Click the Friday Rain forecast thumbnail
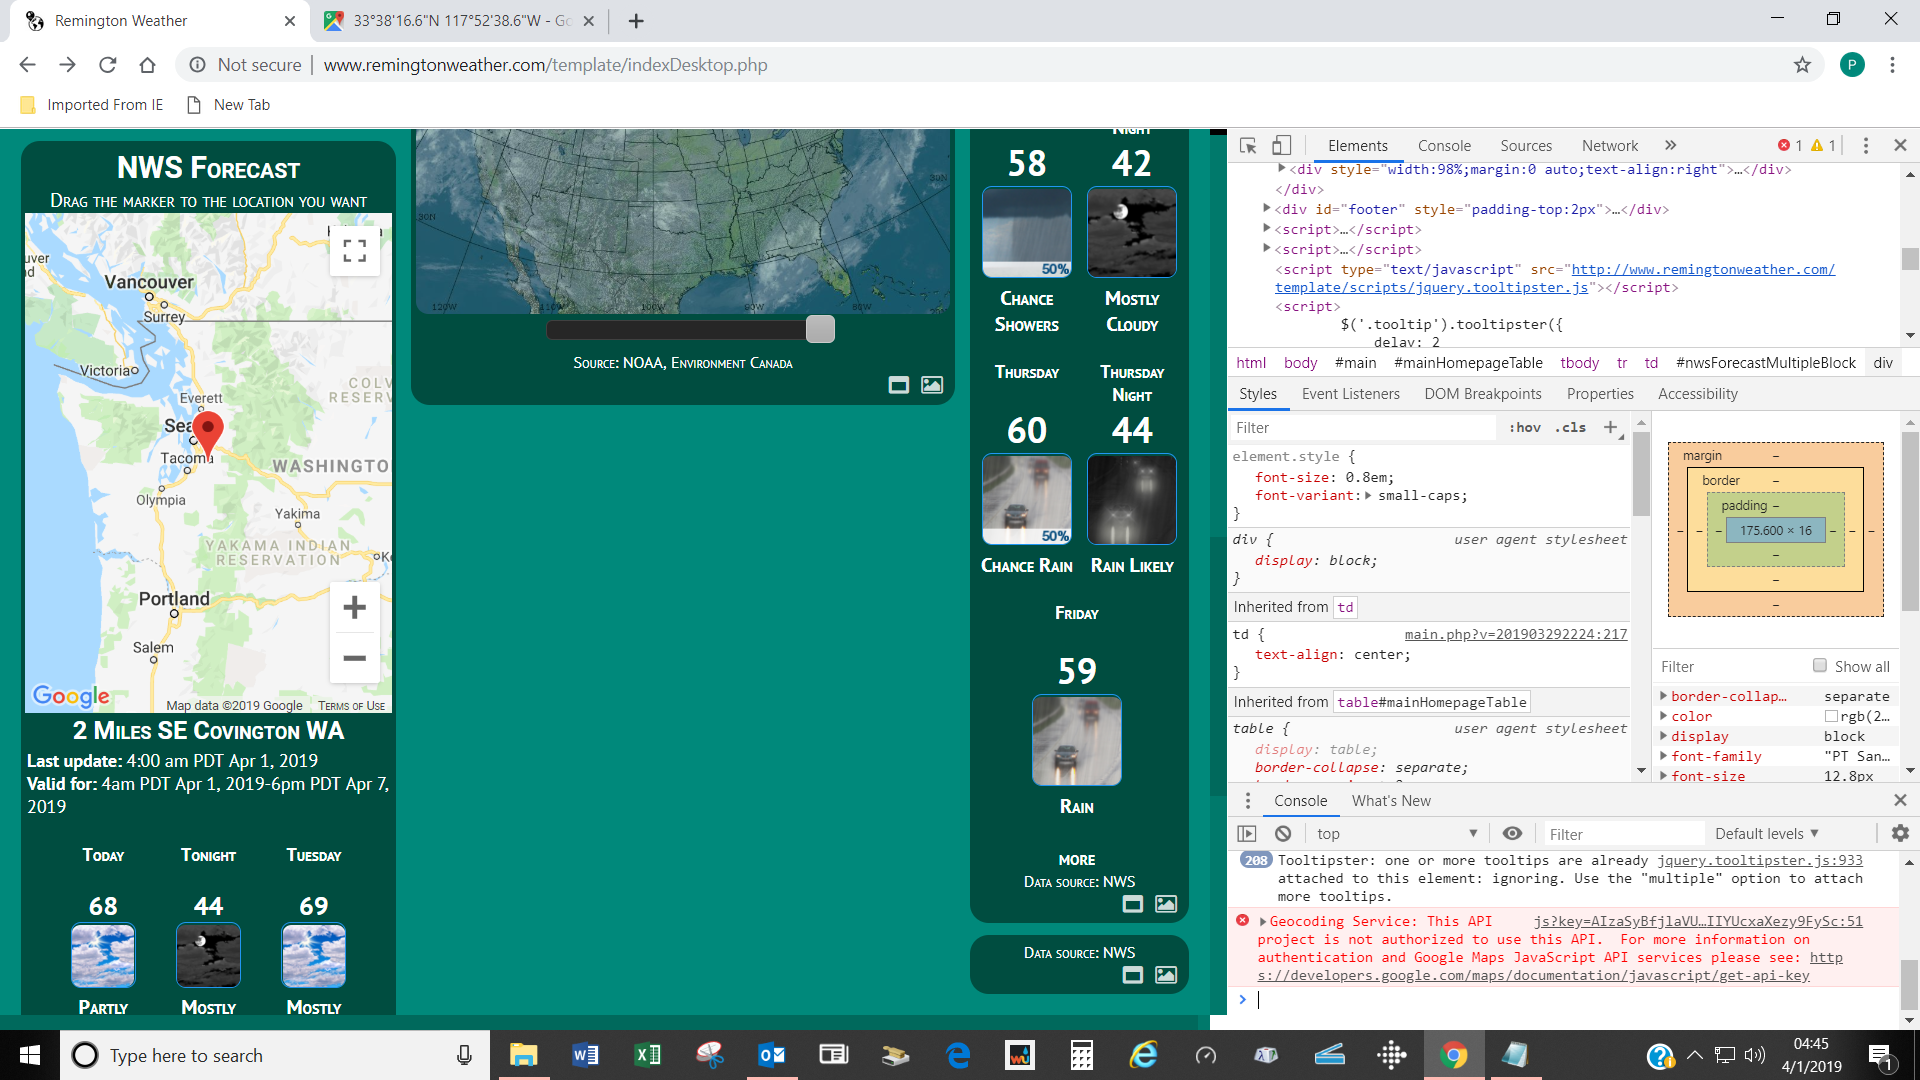 pyautogui.click(x=1077, y=740)
